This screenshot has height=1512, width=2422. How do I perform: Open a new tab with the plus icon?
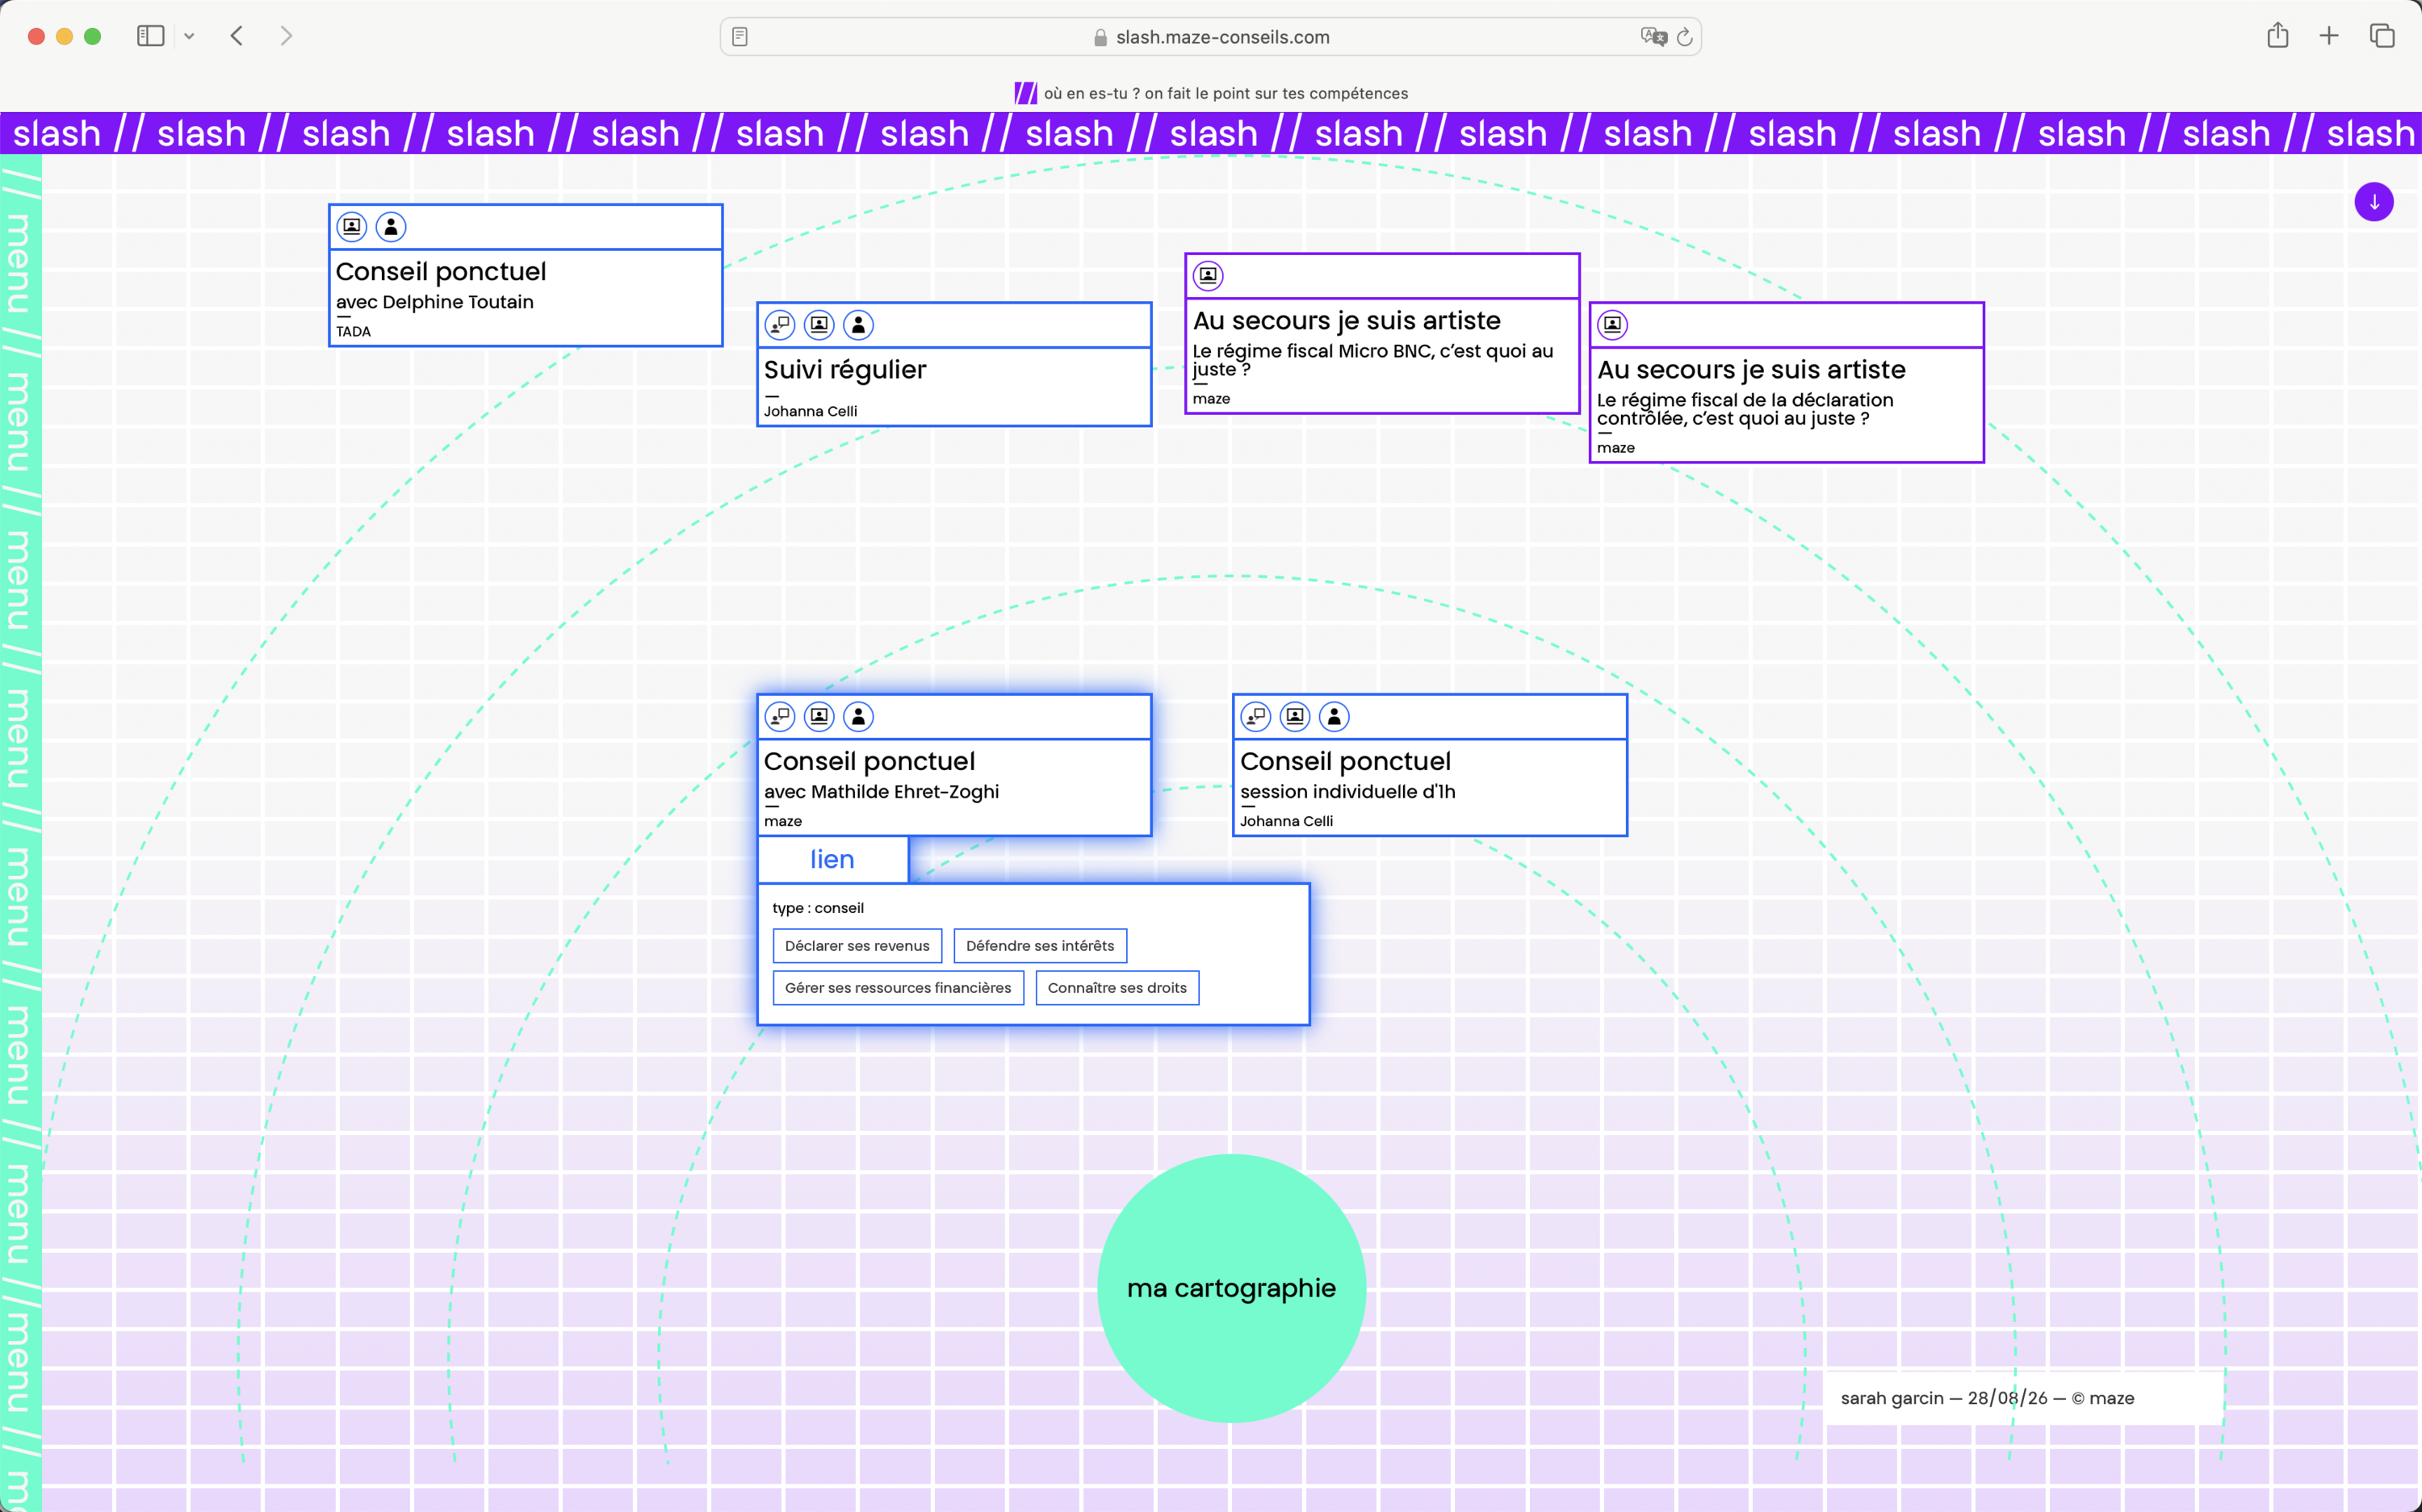point(2329,36)
